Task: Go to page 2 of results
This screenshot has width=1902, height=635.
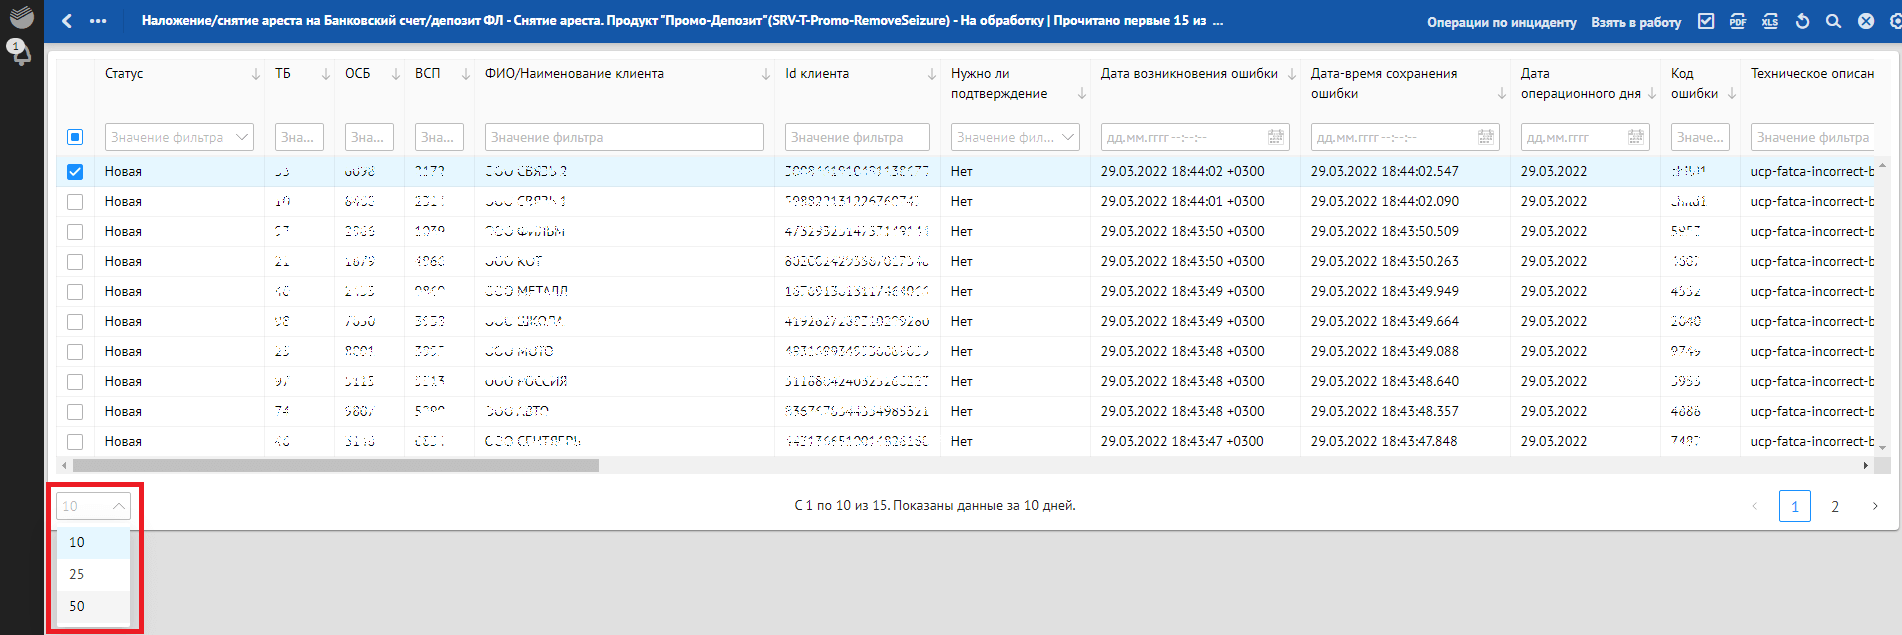Action: click(x=1835, y=506)
